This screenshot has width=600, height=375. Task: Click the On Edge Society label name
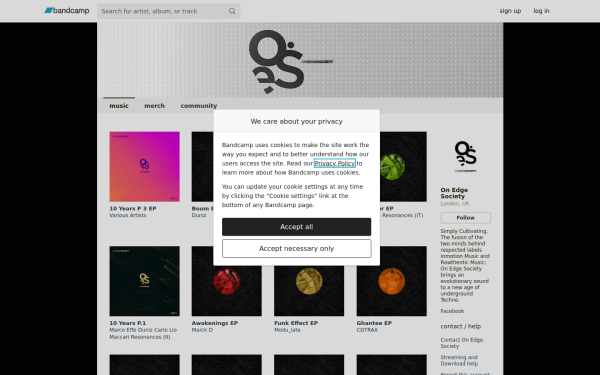[x=454, y=193]
